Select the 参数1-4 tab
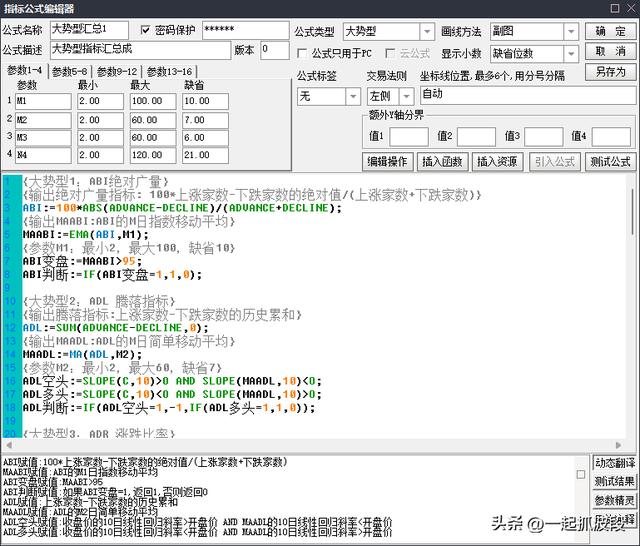 (24, 71)
